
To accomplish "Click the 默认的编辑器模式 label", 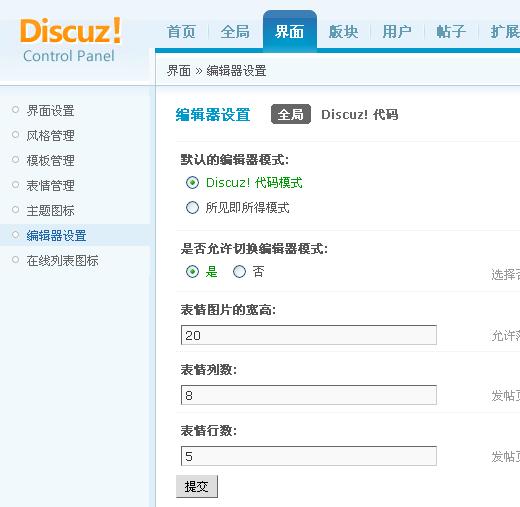I will pos(235,160).
